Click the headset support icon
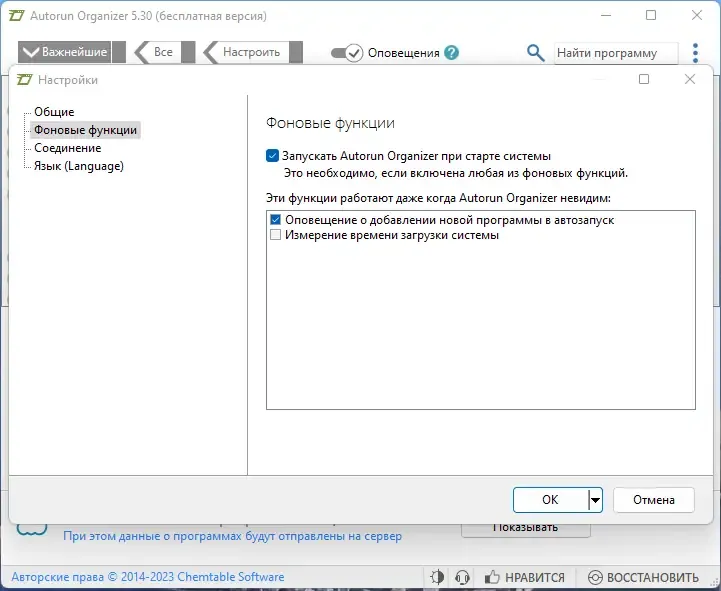 462,577
